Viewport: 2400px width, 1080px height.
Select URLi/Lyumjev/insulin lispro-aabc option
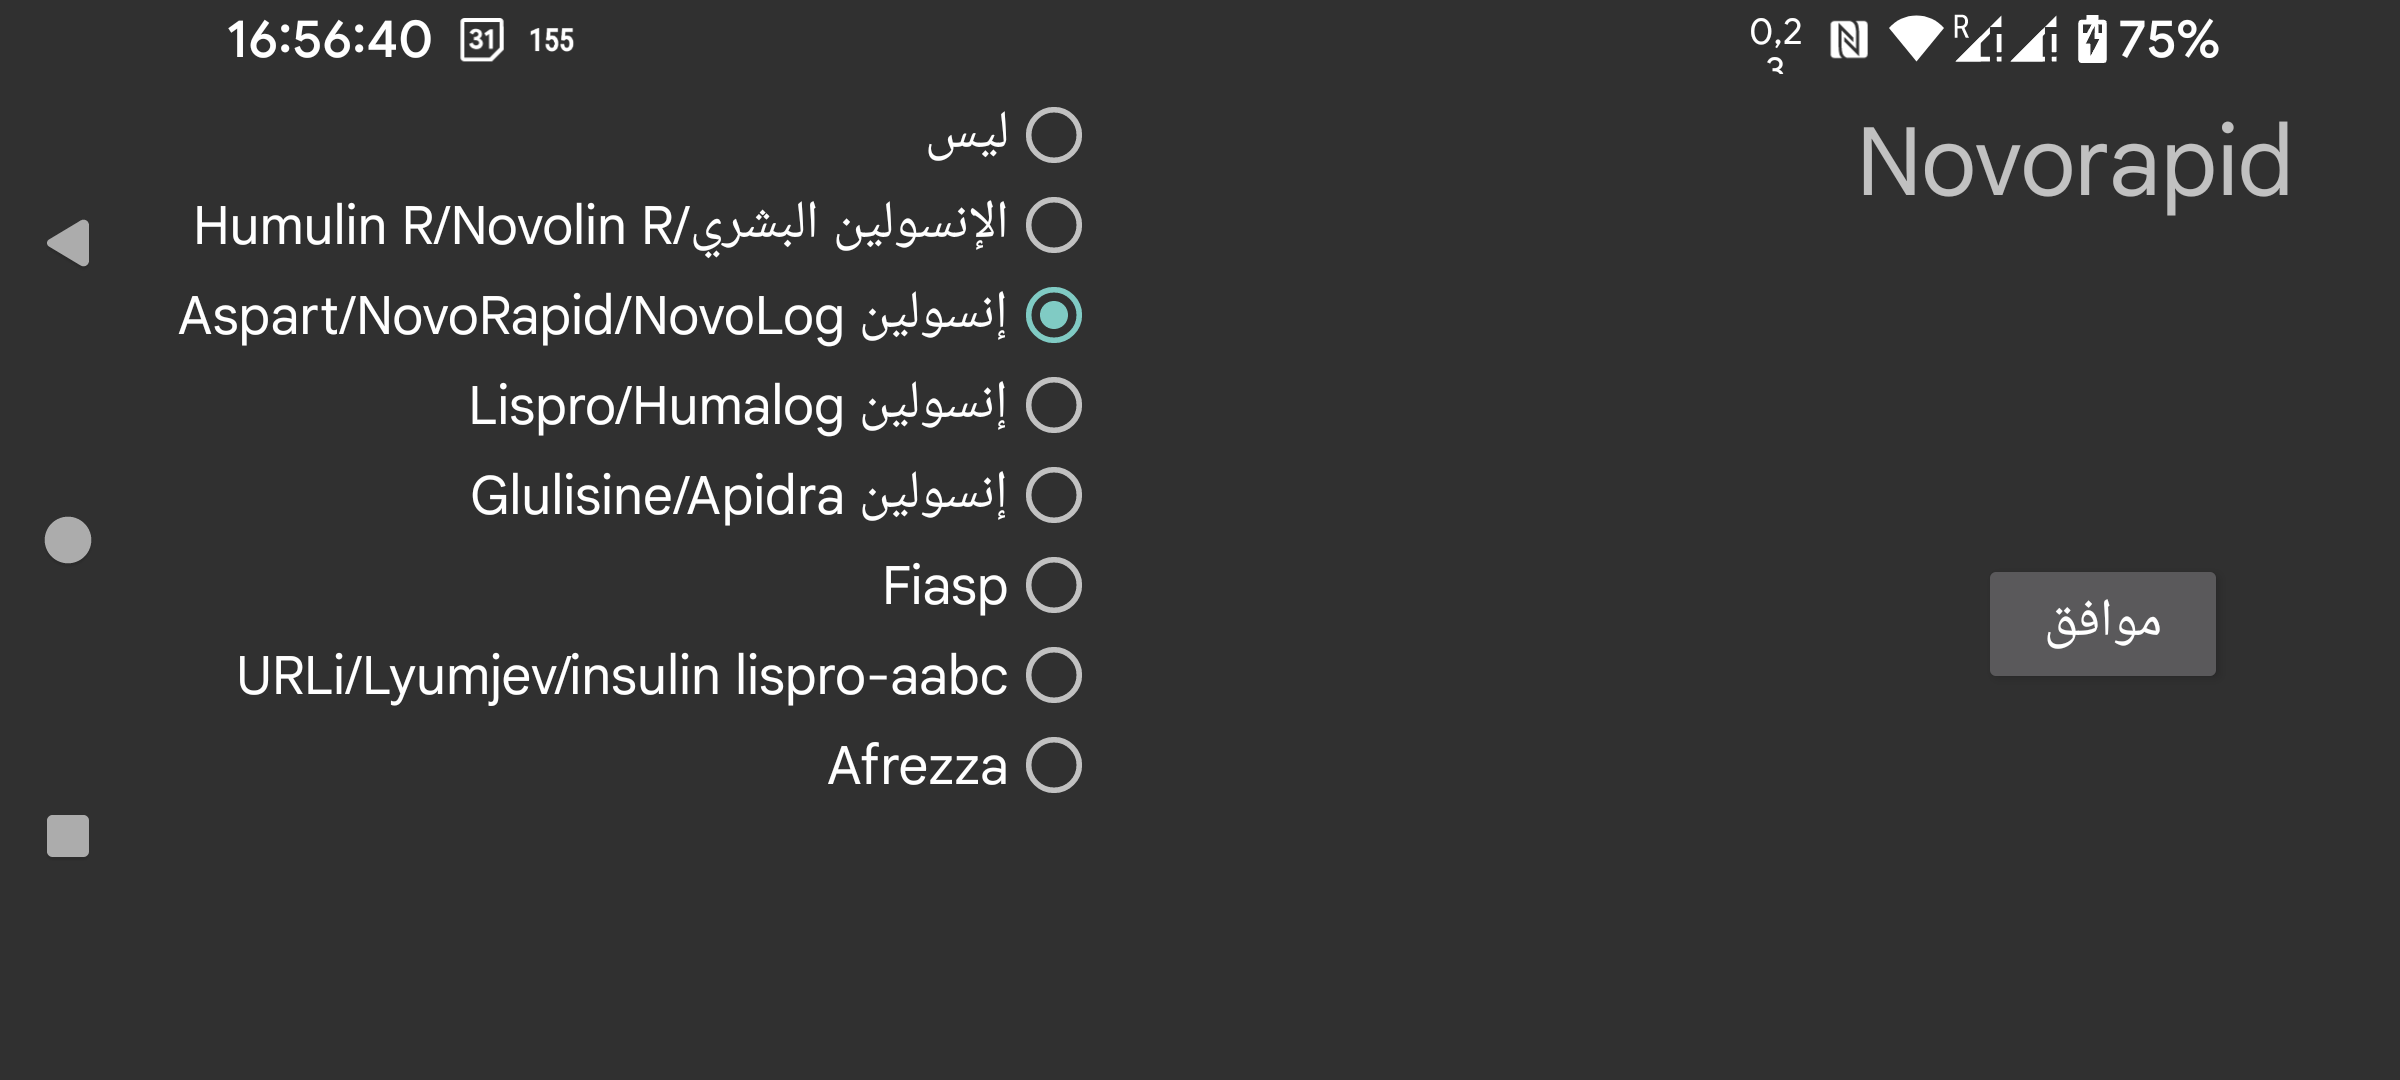(1053, 675)
